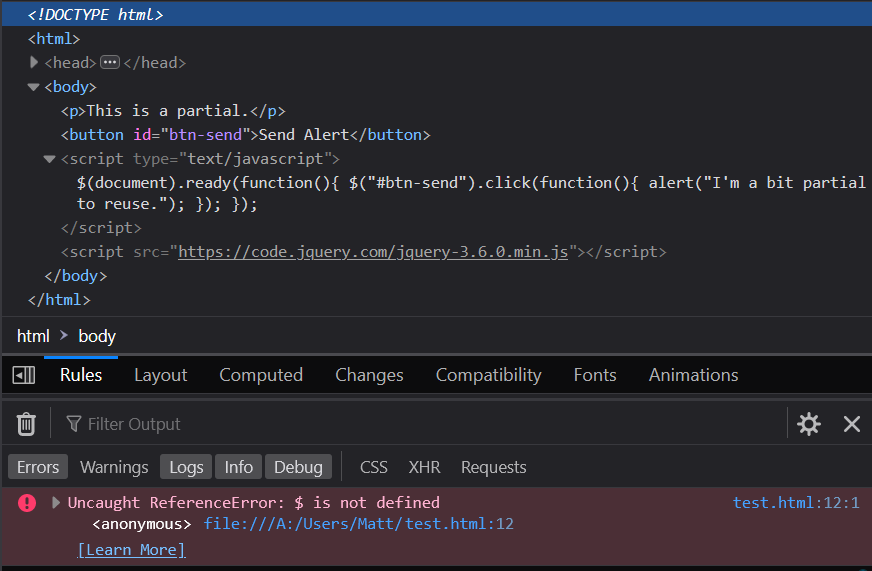Collapse the body element node
Image resolution: width=872 pixels, height=571 pixels.
coord(33,87)
